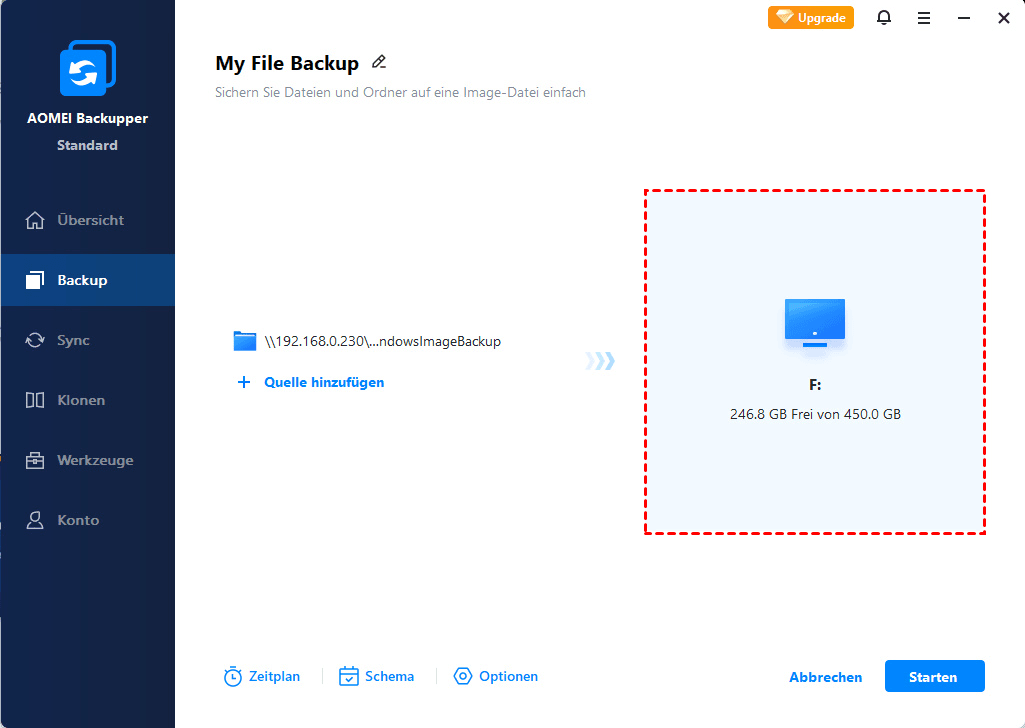The image size is (1025, 728).
Task: Select the Backup sidebar item
Action: 88,280
